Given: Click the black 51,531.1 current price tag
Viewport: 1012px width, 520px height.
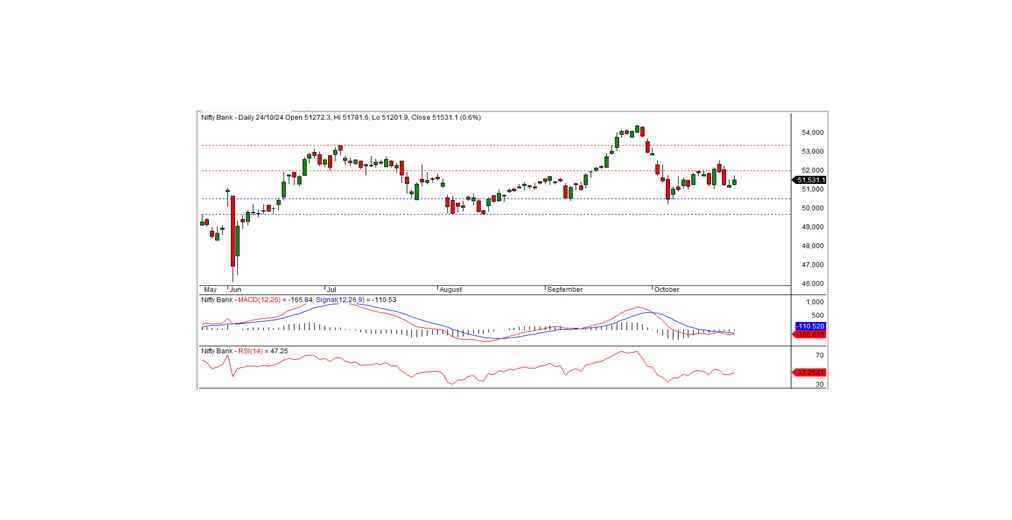Looking at the screenshot, I should 810,180.
